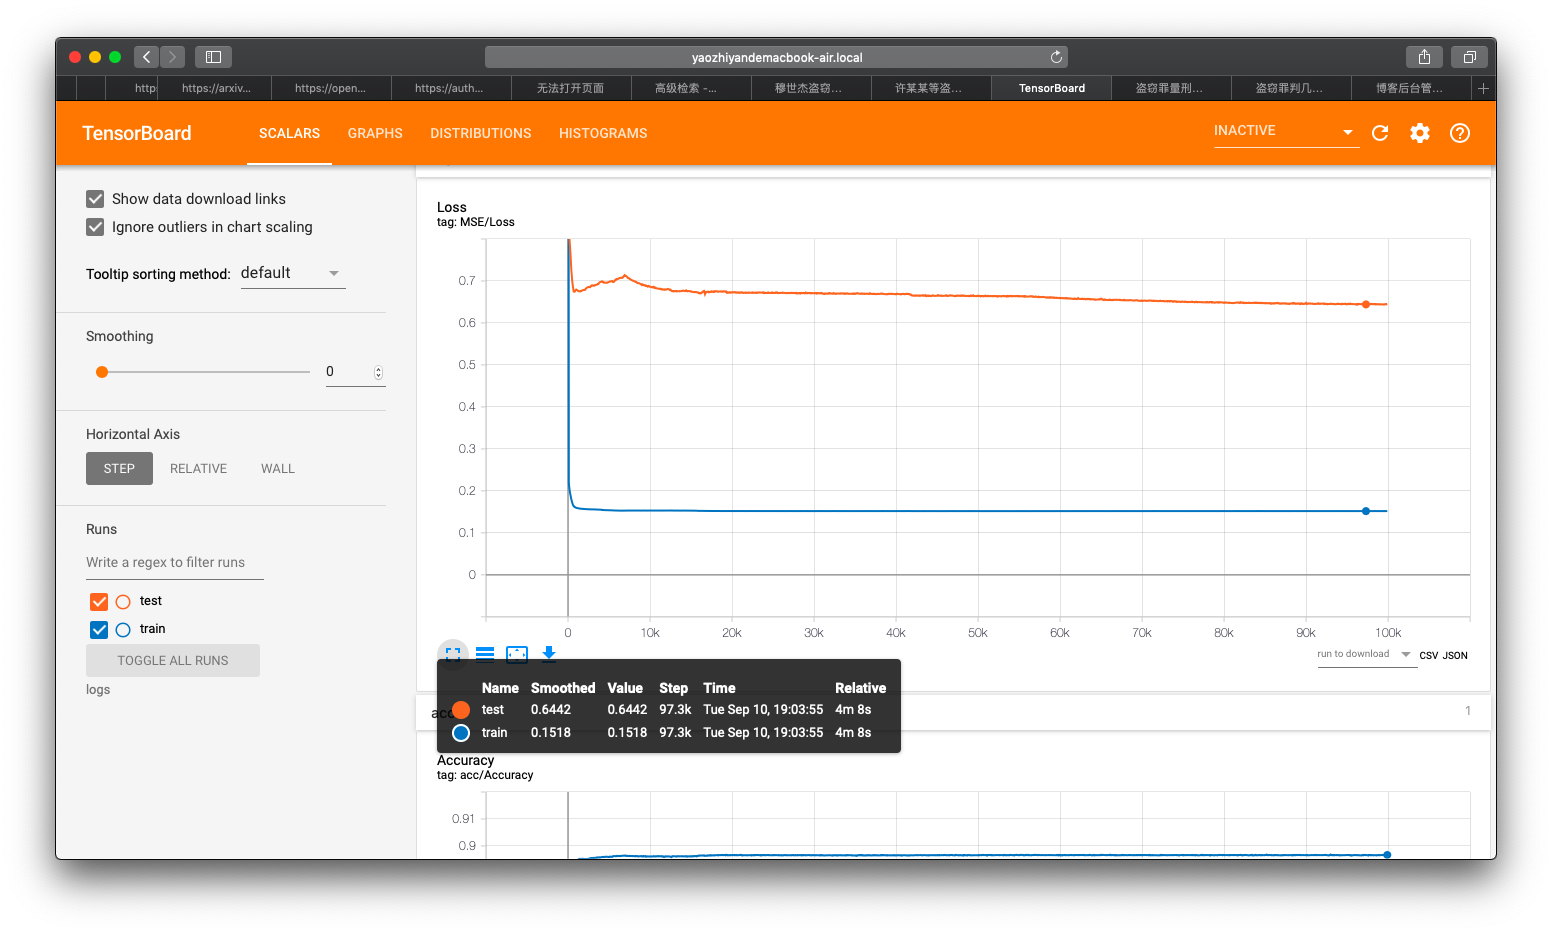
Task: Click the smoothing slider handle
Action: coord(102,372)
